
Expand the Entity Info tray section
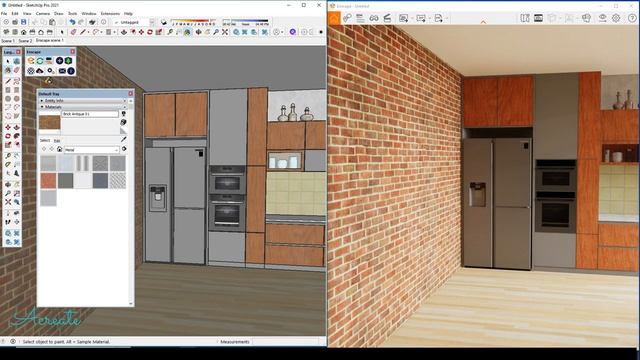click(82, 100)
